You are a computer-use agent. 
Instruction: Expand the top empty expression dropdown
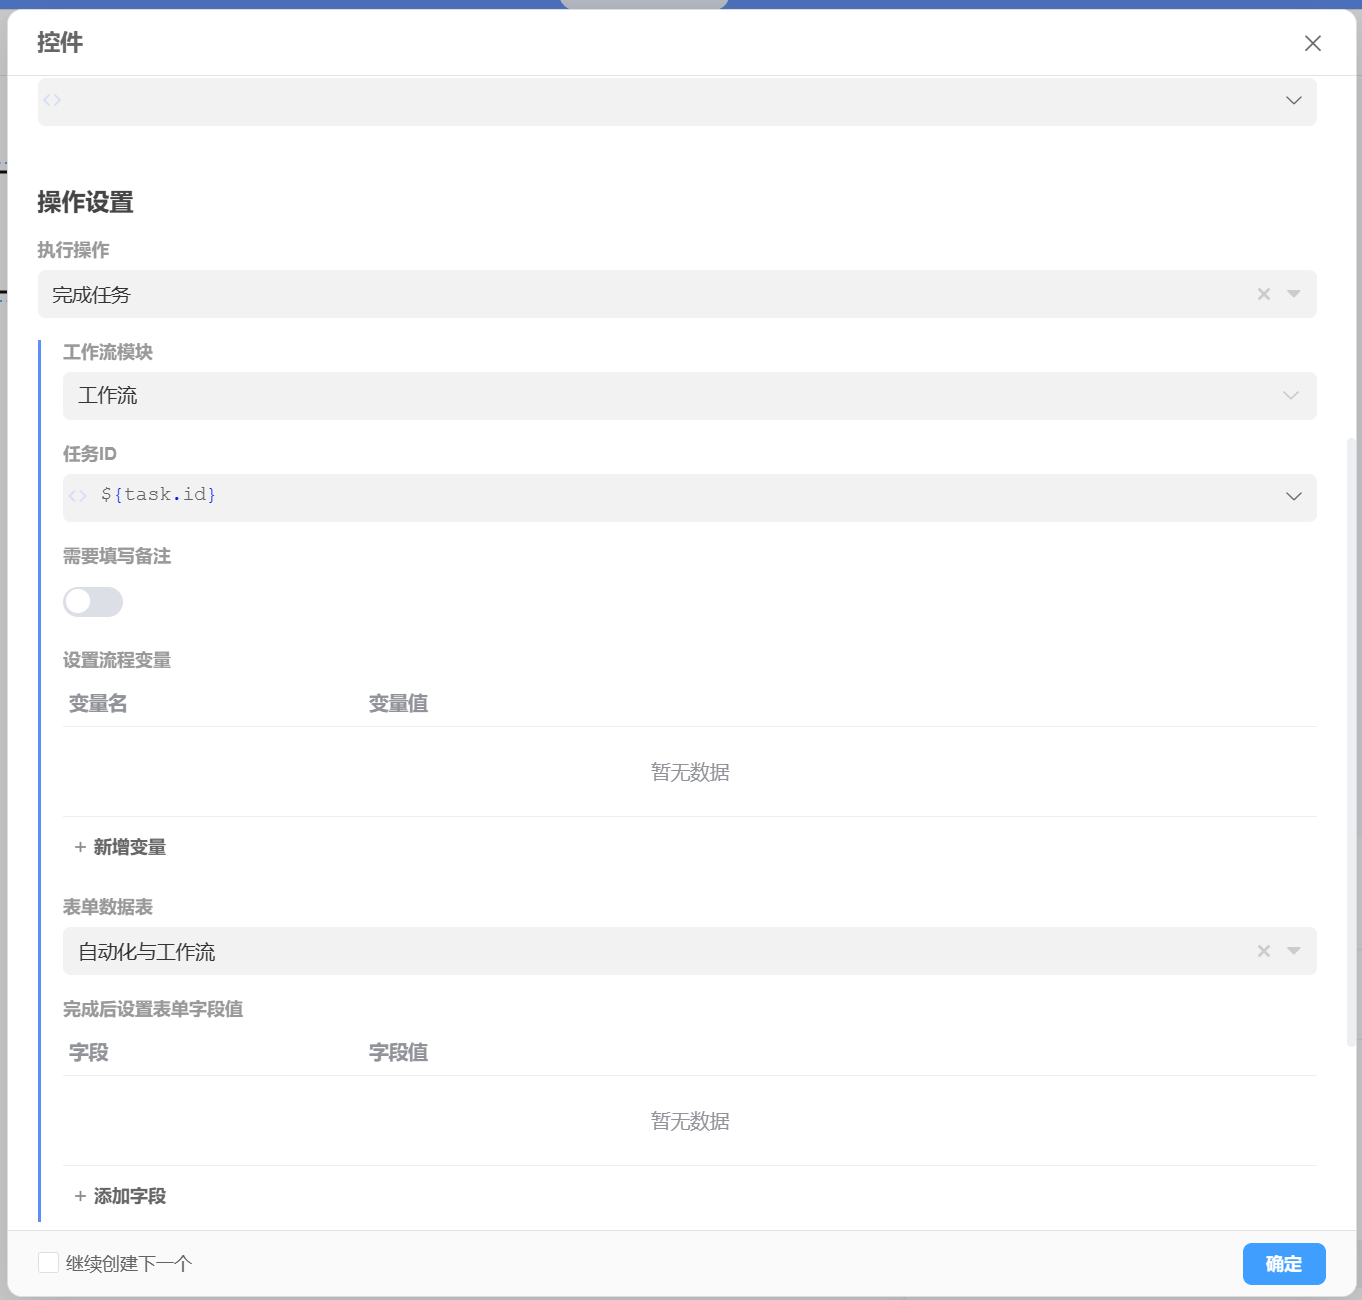pyautogui.click(x=1293, y=100)
